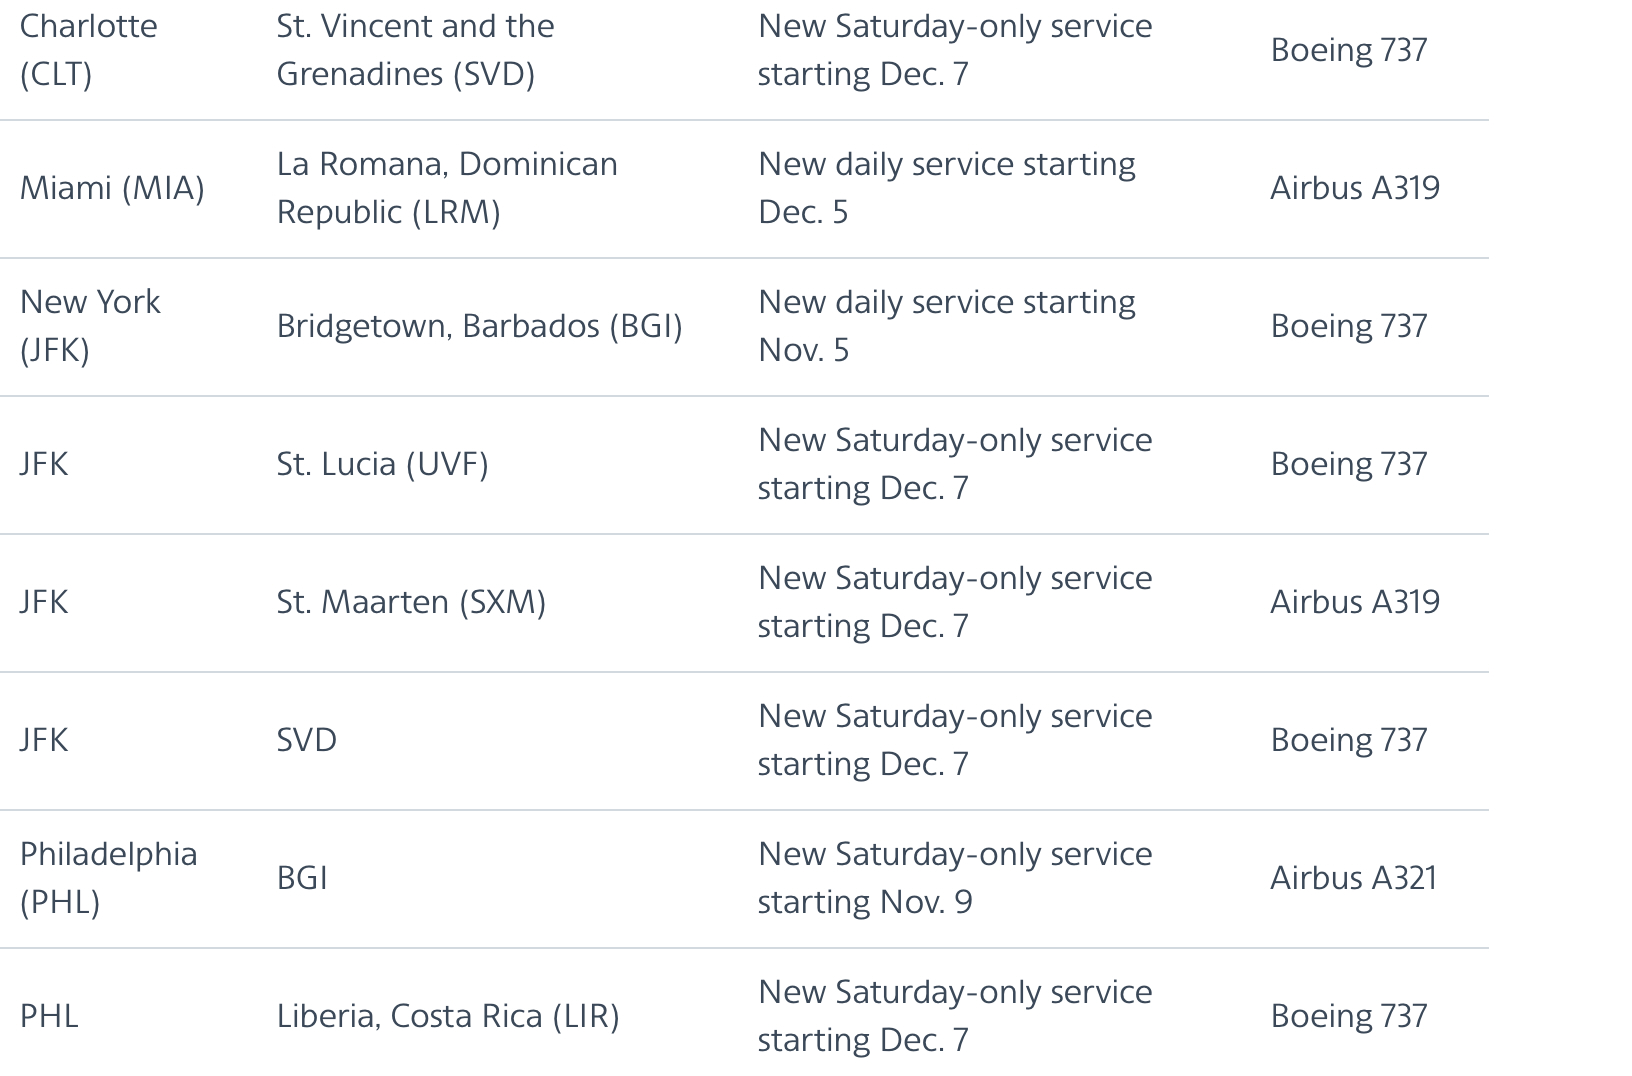
Task: Click the New York (JFK) origin cell
Action: point(90,326)
